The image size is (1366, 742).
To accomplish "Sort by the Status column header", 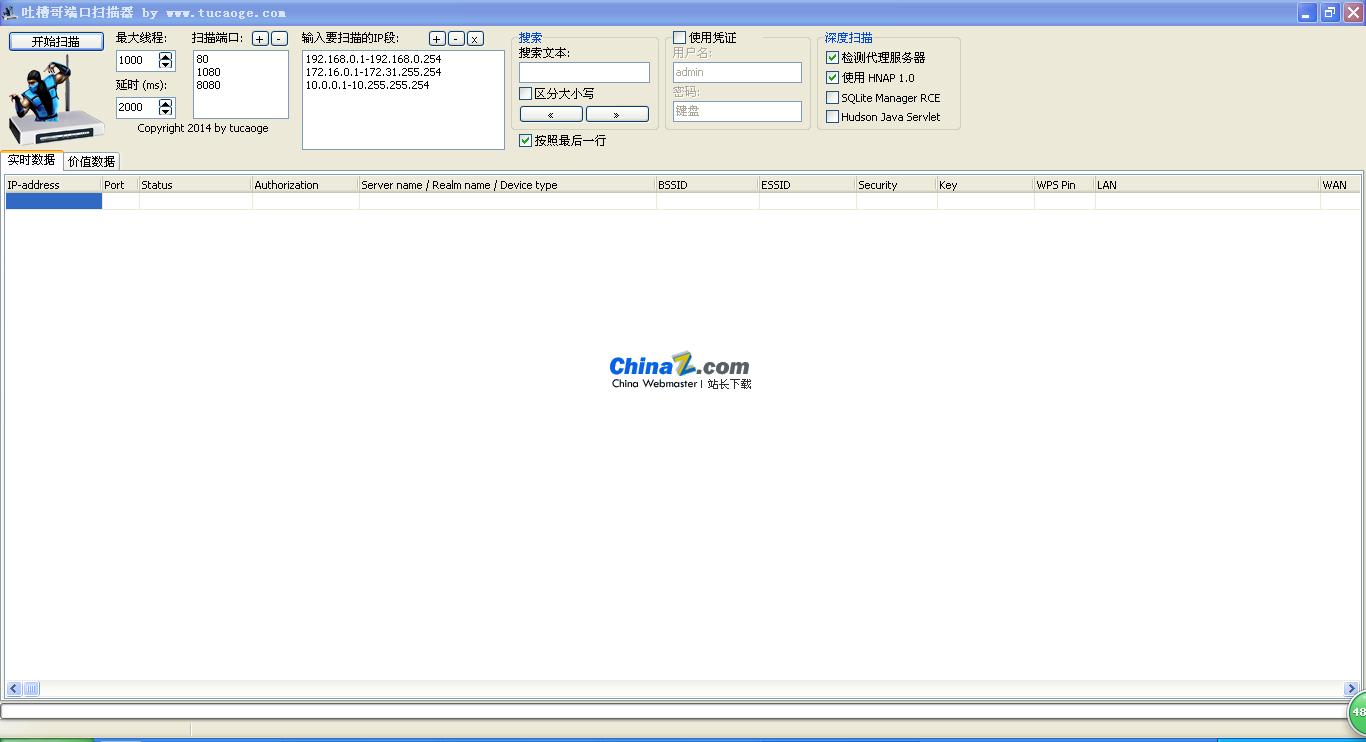I will pyautogui.click(x=195, y=185).
